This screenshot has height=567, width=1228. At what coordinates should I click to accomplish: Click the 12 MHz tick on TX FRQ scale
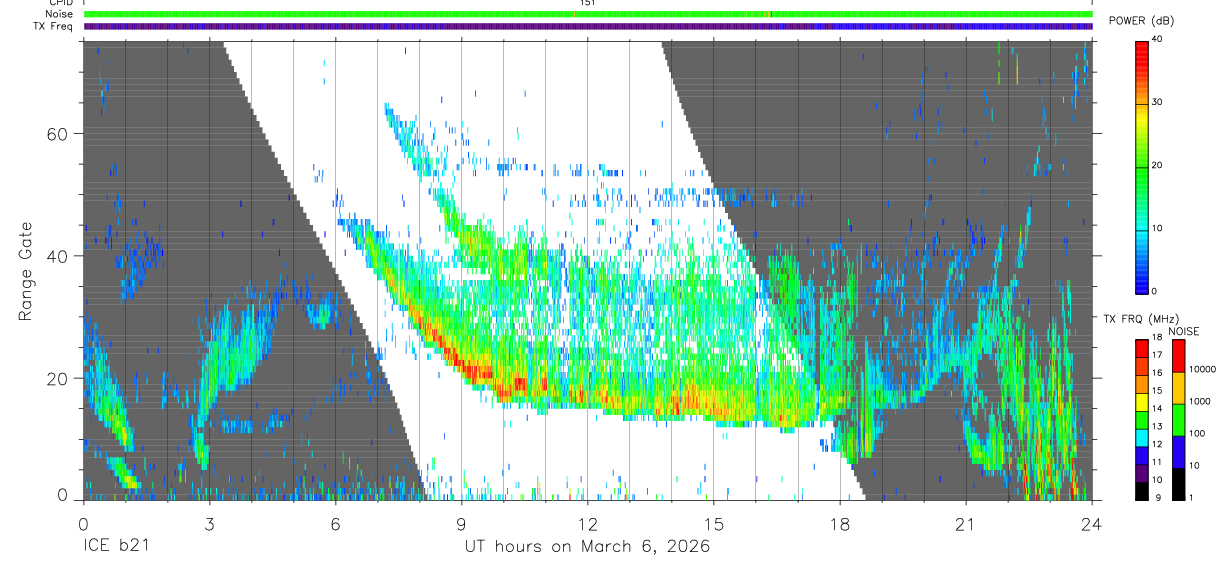(x=1158, y=444)
